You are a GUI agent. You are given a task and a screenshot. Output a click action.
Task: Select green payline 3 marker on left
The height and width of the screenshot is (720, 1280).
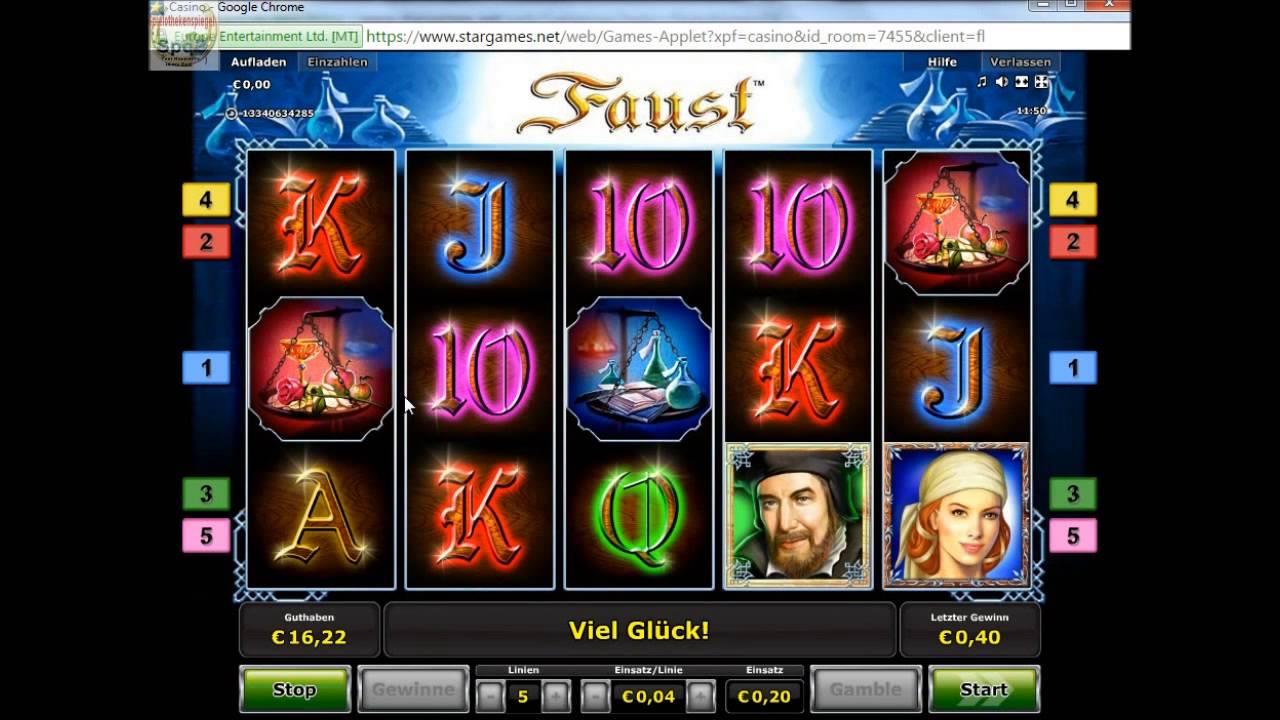206,494
